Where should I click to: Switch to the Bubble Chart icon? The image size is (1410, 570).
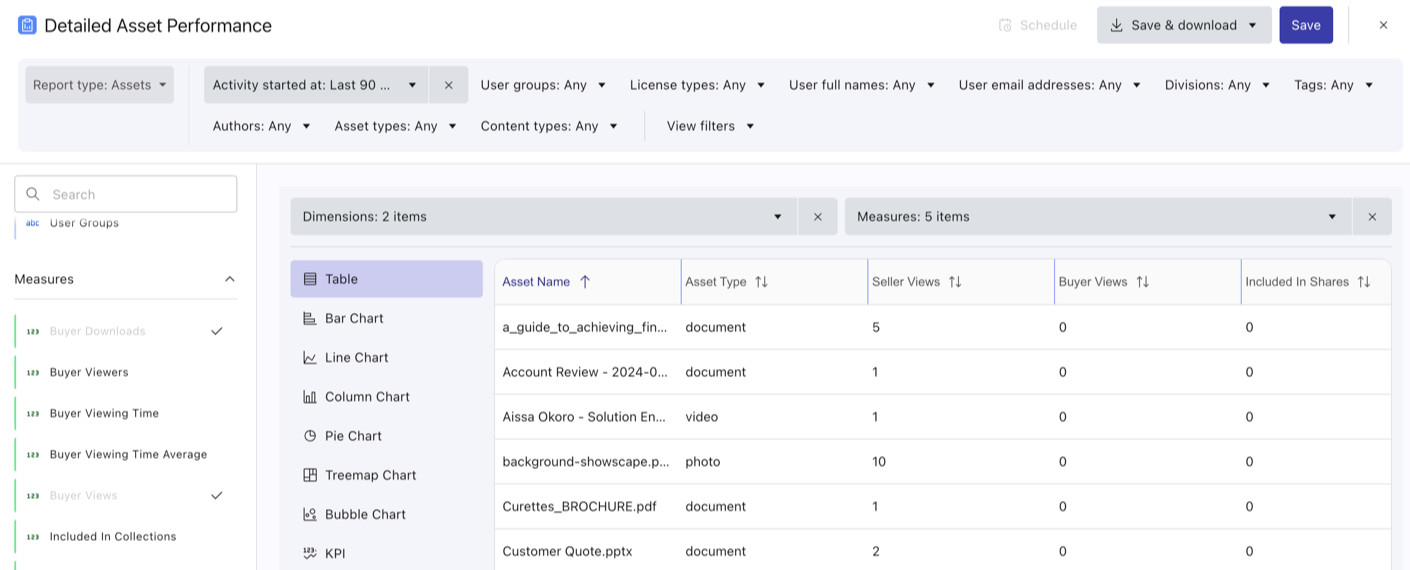point(310,514)
